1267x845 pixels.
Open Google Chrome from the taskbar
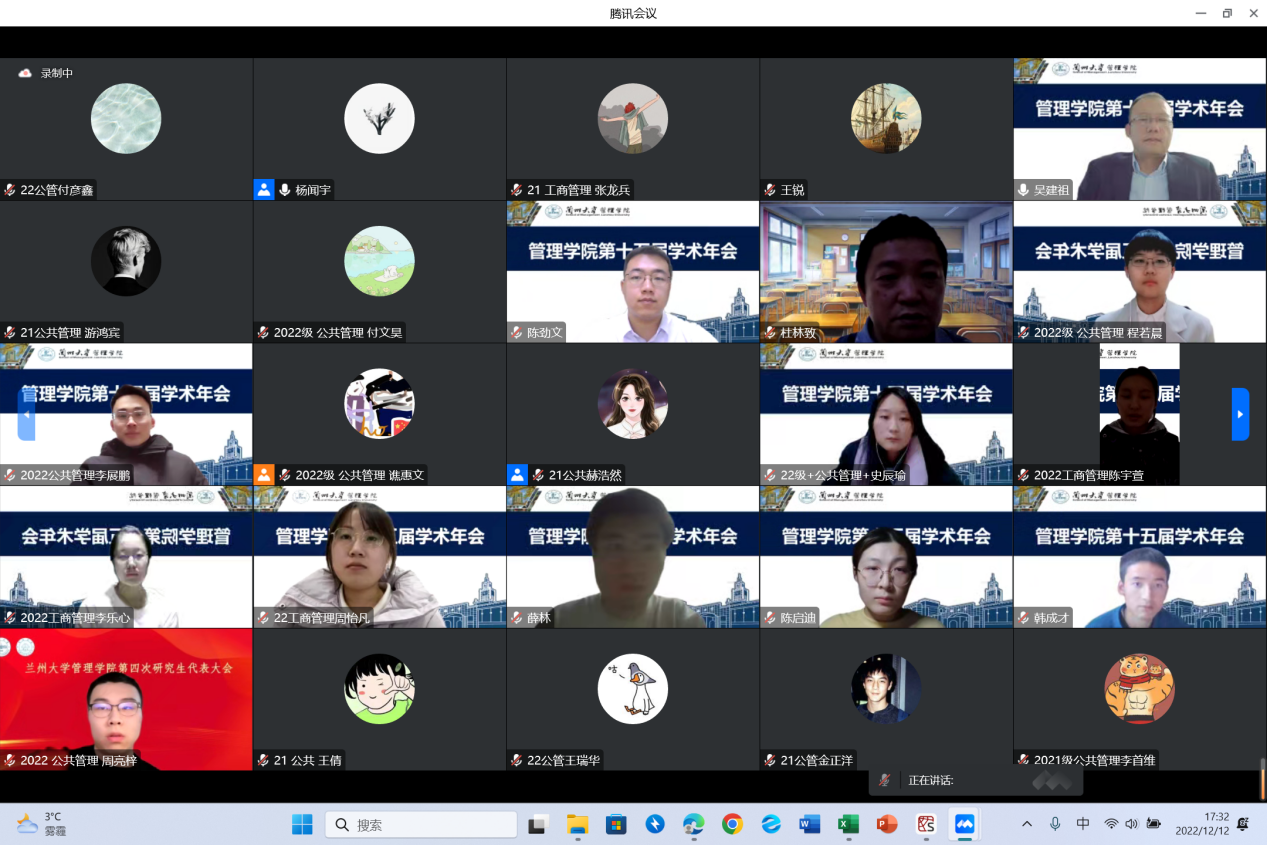tap(732, 824)
